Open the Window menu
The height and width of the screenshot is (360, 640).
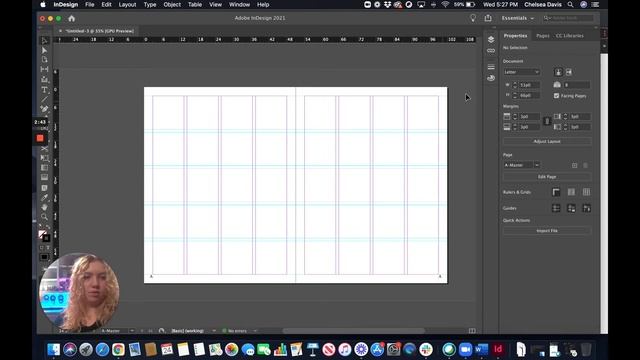[239, 4]
